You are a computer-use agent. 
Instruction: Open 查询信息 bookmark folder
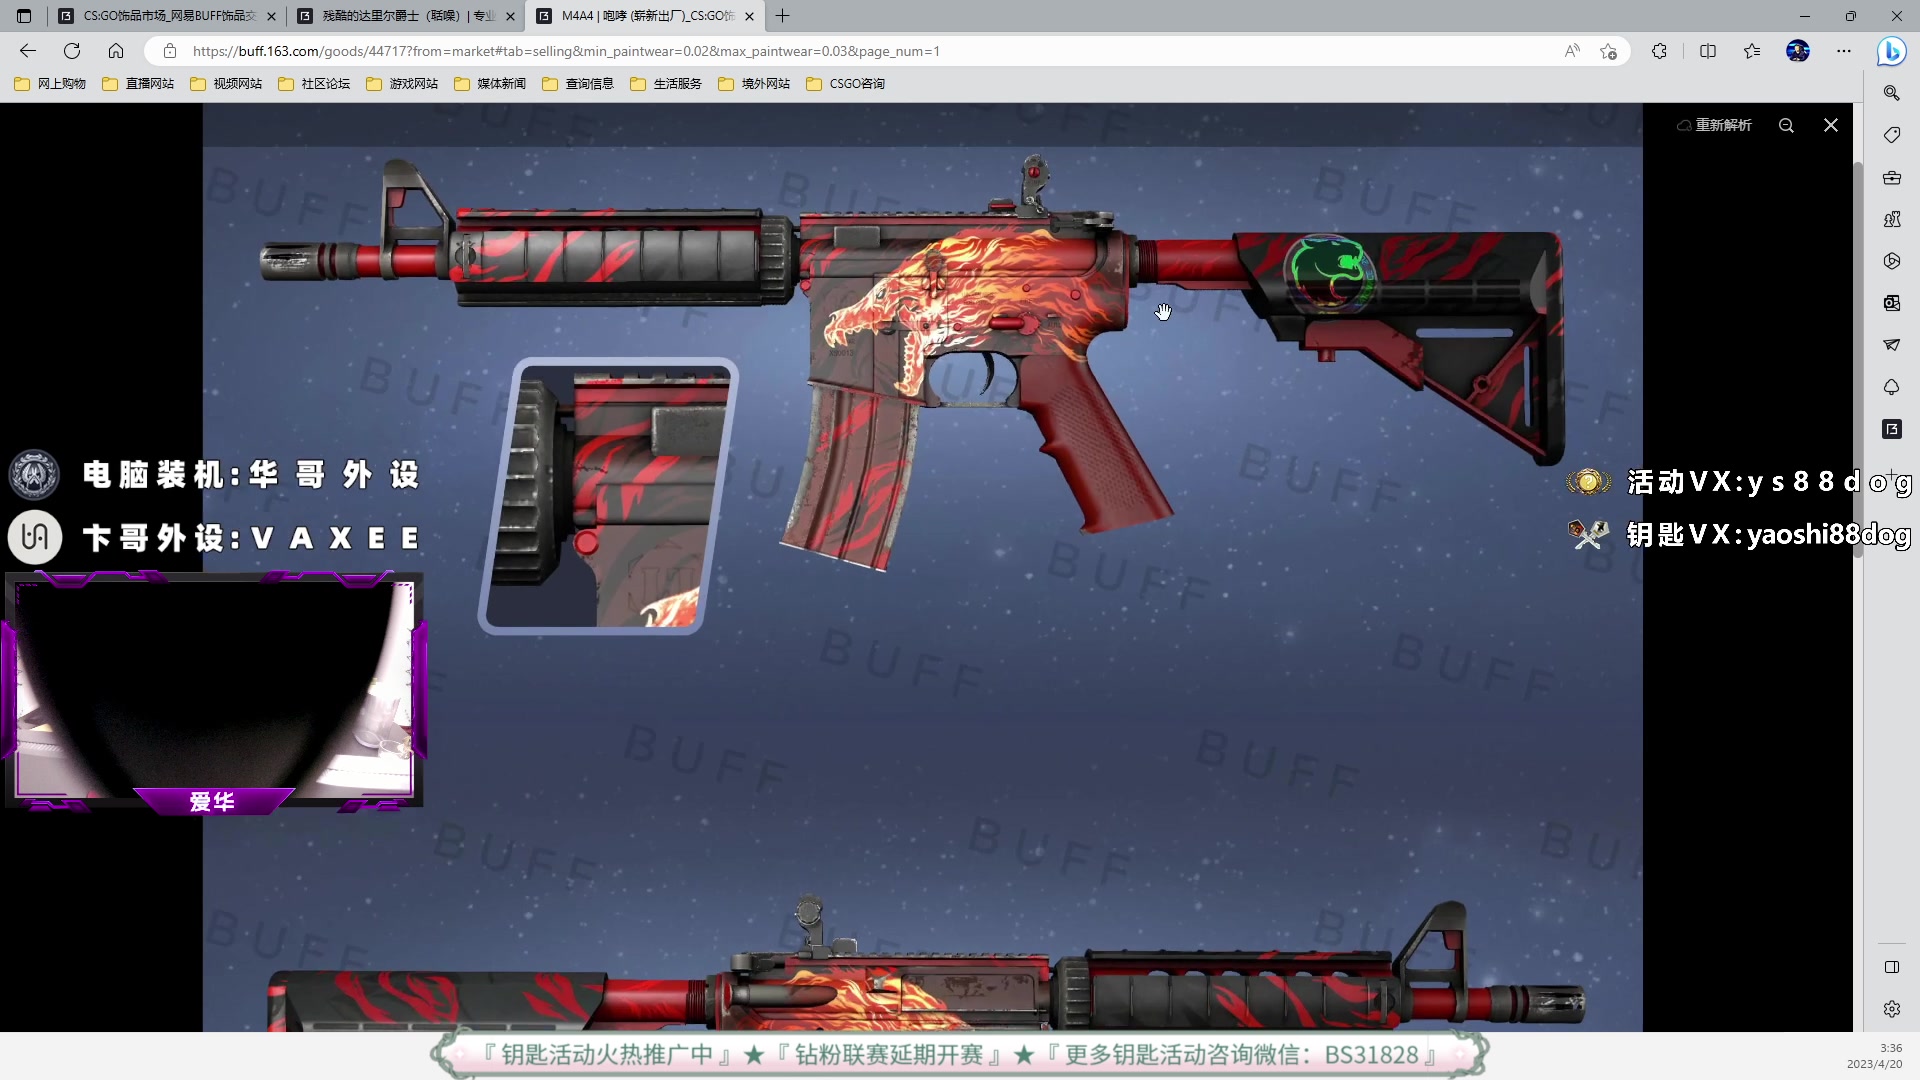tap(578, 84)
